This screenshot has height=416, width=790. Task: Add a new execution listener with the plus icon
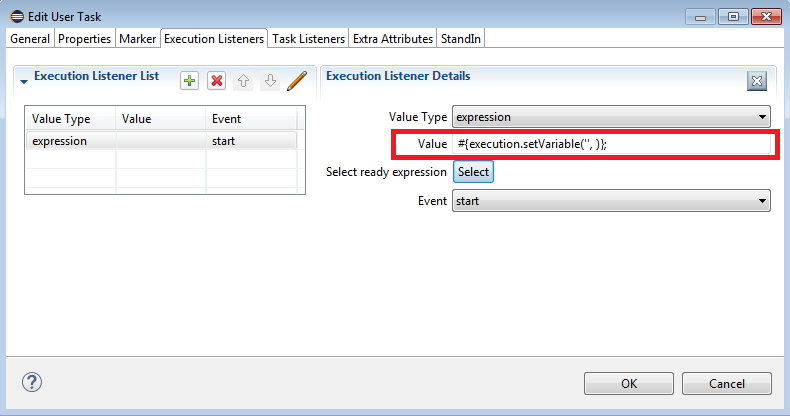[189, 81]
